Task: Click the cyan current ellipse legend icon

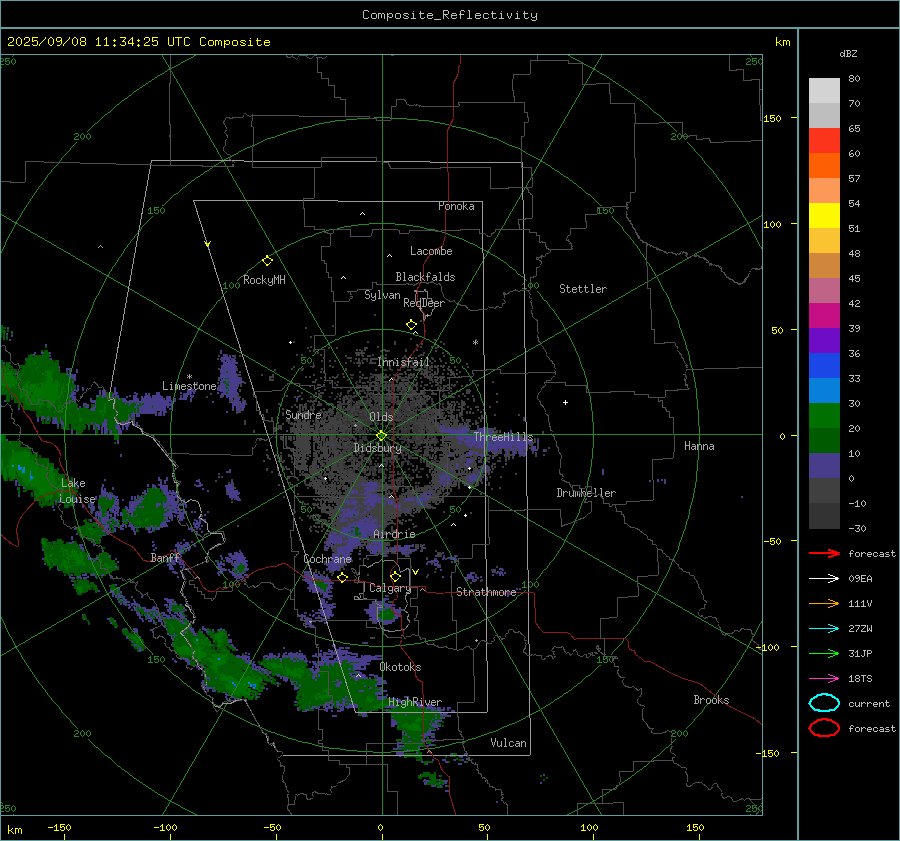Action: tap(824, 703)
